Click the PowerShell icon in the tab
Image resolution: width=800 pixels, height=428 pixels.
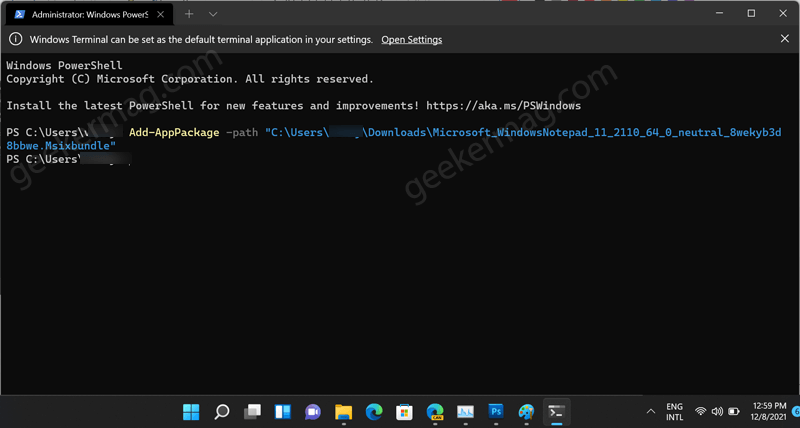click(x=19, y=14)
